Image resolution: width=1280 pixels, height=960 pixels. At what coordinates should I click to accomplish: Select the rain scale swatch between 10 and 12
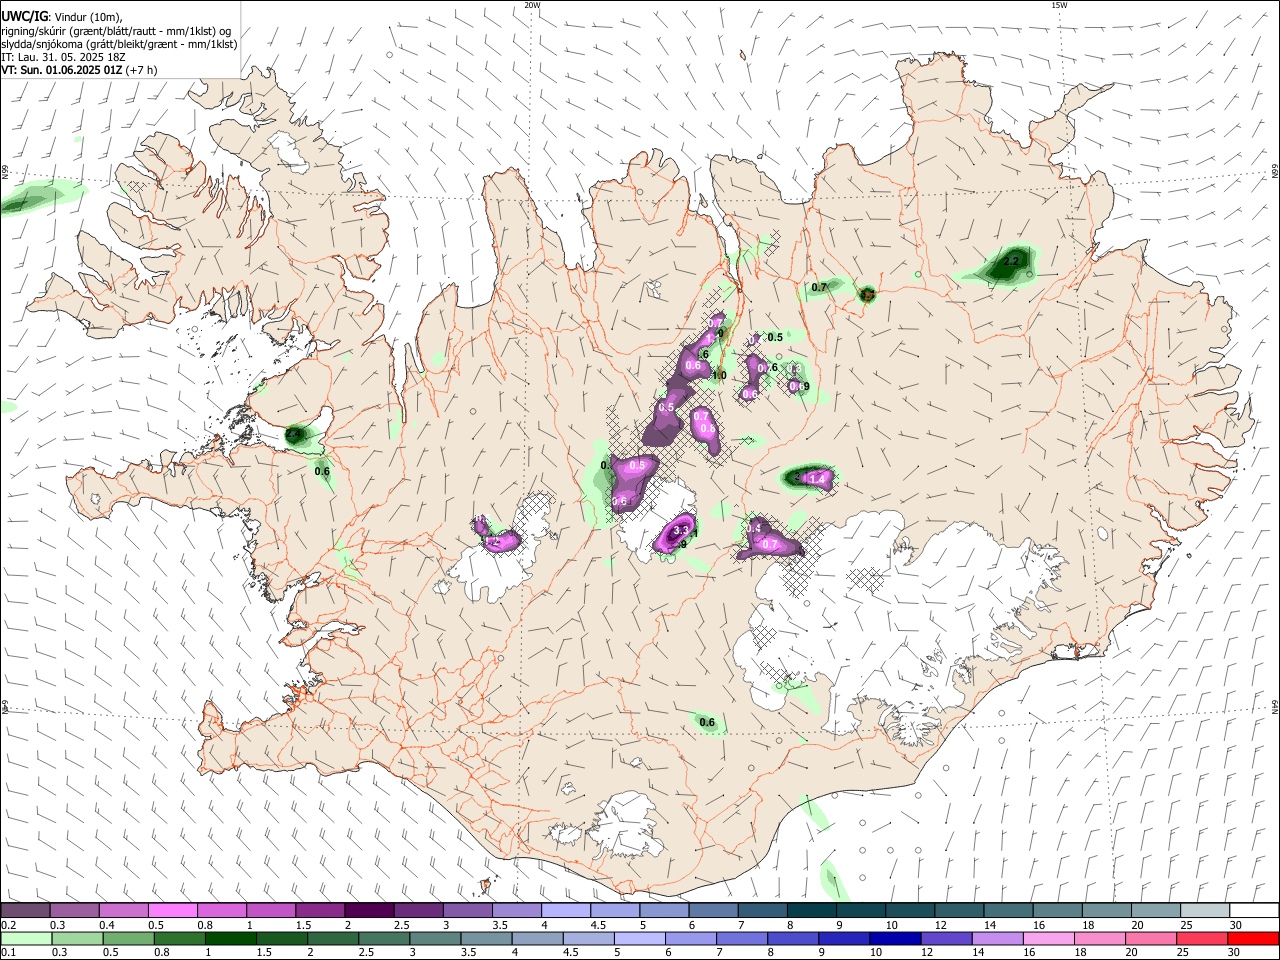click(896, 938)
